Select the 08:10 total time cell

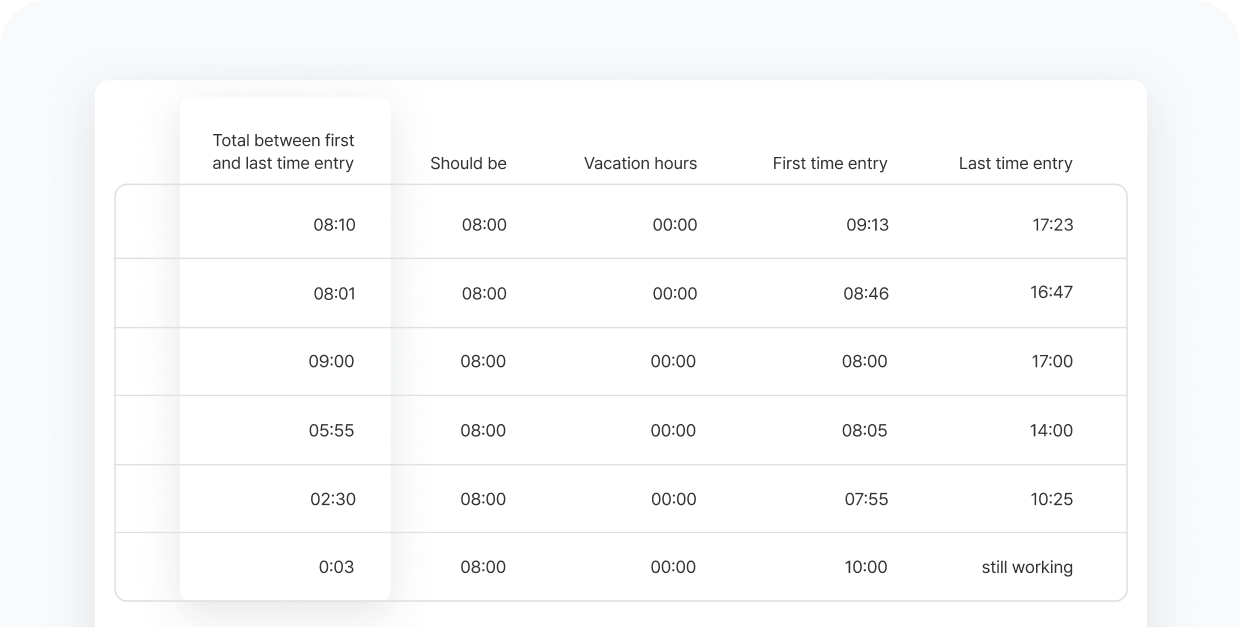(x=334, y=225)
